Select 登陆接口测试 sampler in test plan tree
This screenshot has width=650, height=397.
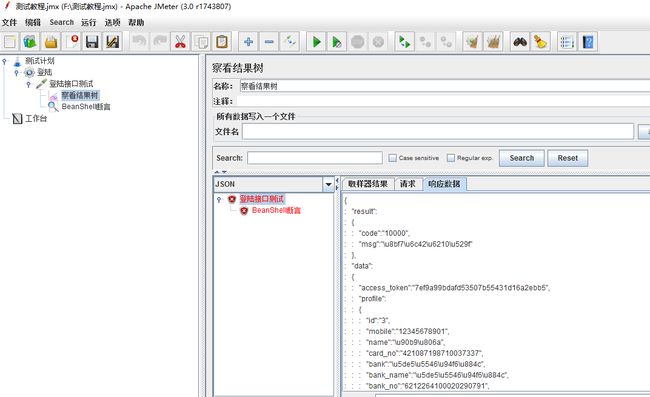coord(71,84)
